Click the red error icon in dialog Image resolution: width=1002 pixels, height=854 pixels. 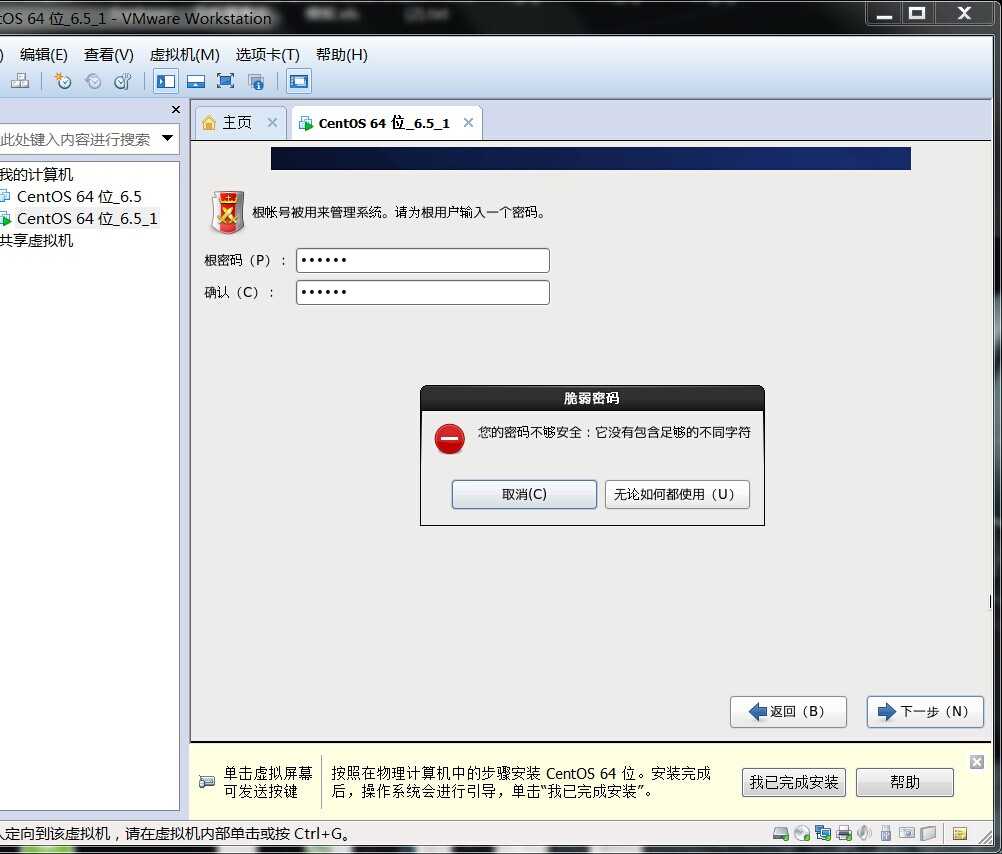tap(449, 439)
